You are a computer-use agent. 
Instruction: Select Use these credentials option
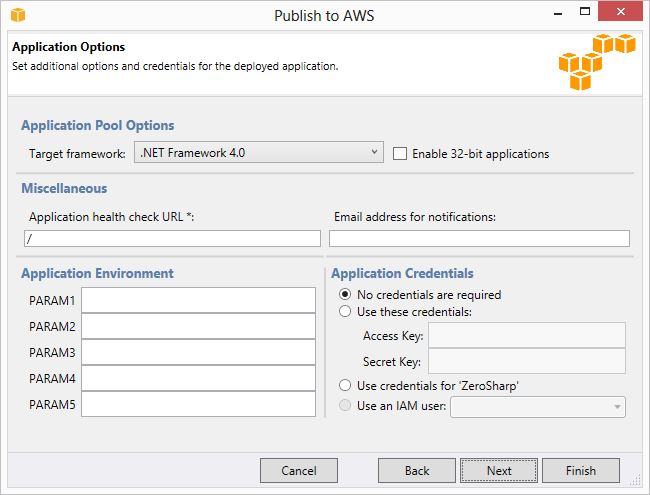tap(345, 311)
